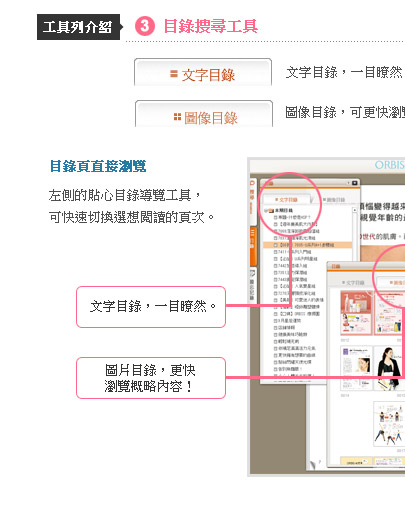The image size is (405, 523).
Task: Select the 3月星座運勢 entry in the catalog tree
Action: [x=288, y=320]
